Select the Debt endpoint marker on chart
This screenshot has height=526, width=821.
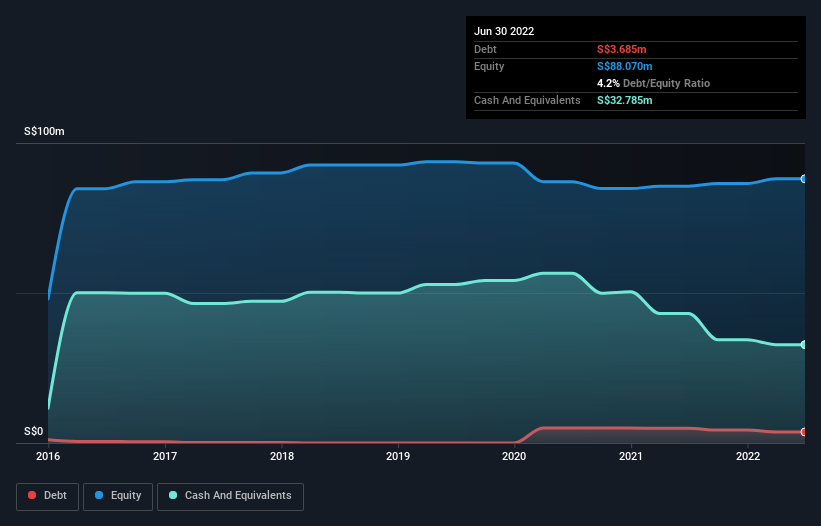[x=804, y=432]
